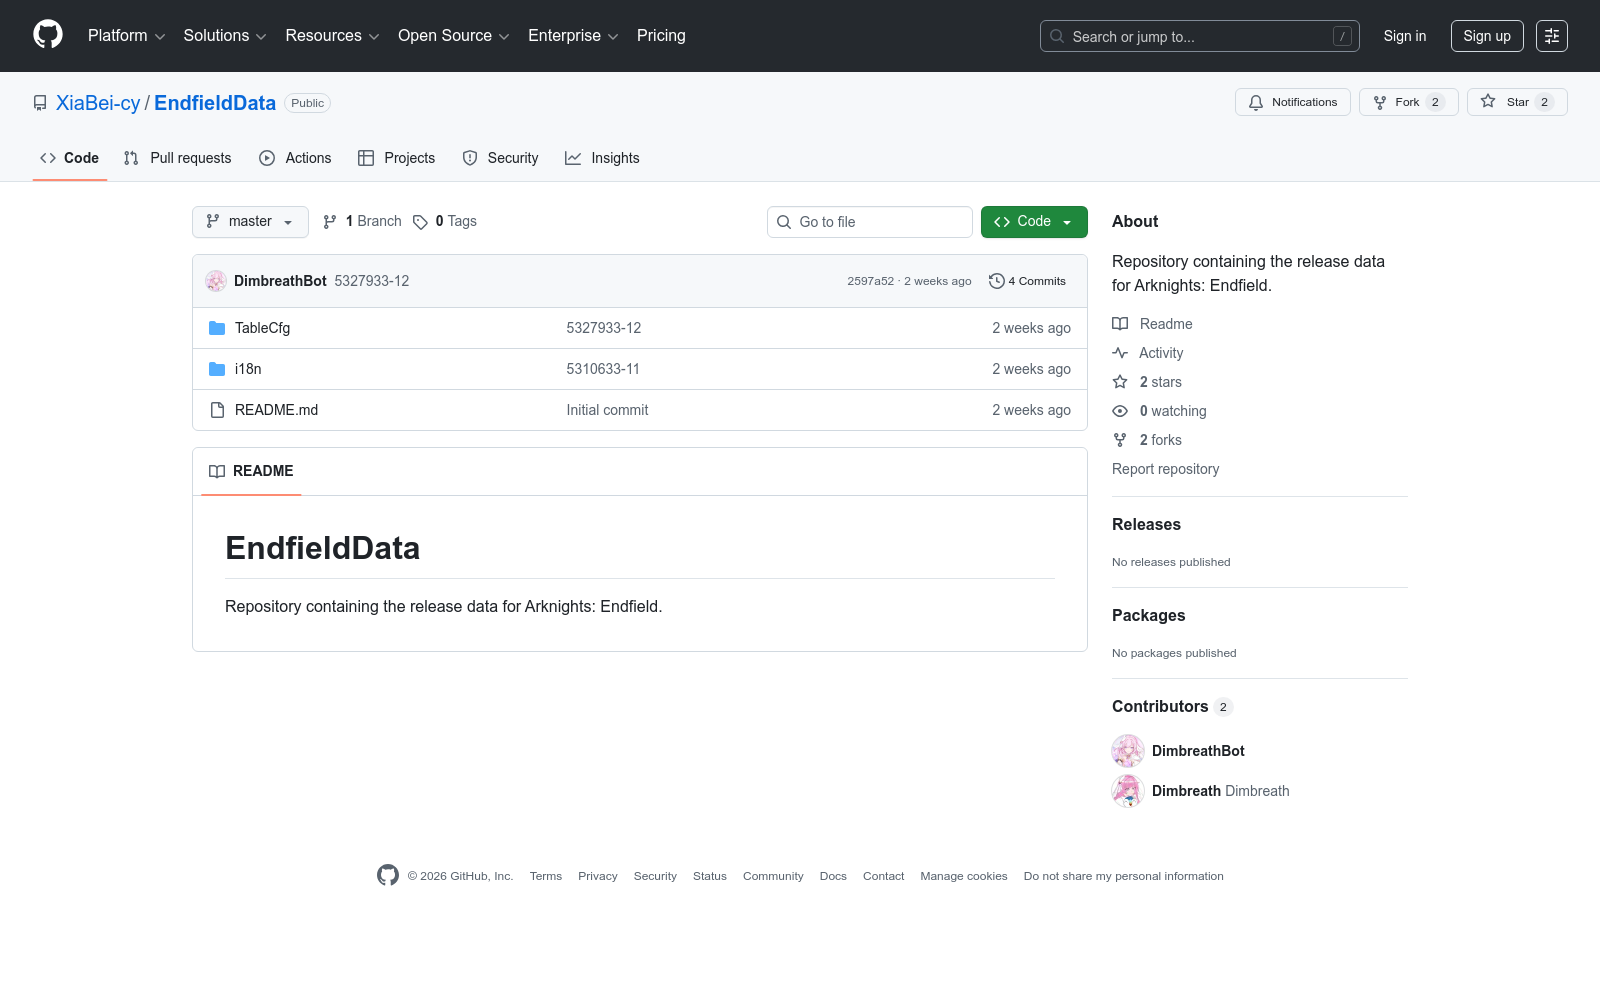Click DimbreathBot avatar in the commit row
Screen dimensions: 1600x1000
pos(216,281)
